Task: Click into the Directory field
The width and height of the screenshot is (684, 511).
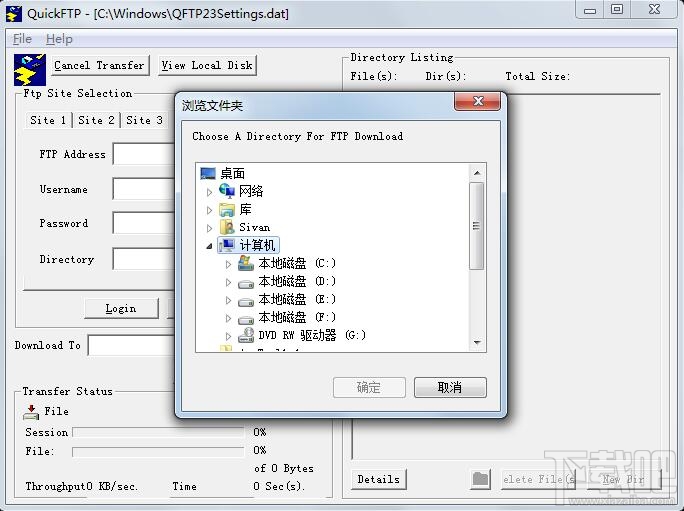Action: point(144,259)
